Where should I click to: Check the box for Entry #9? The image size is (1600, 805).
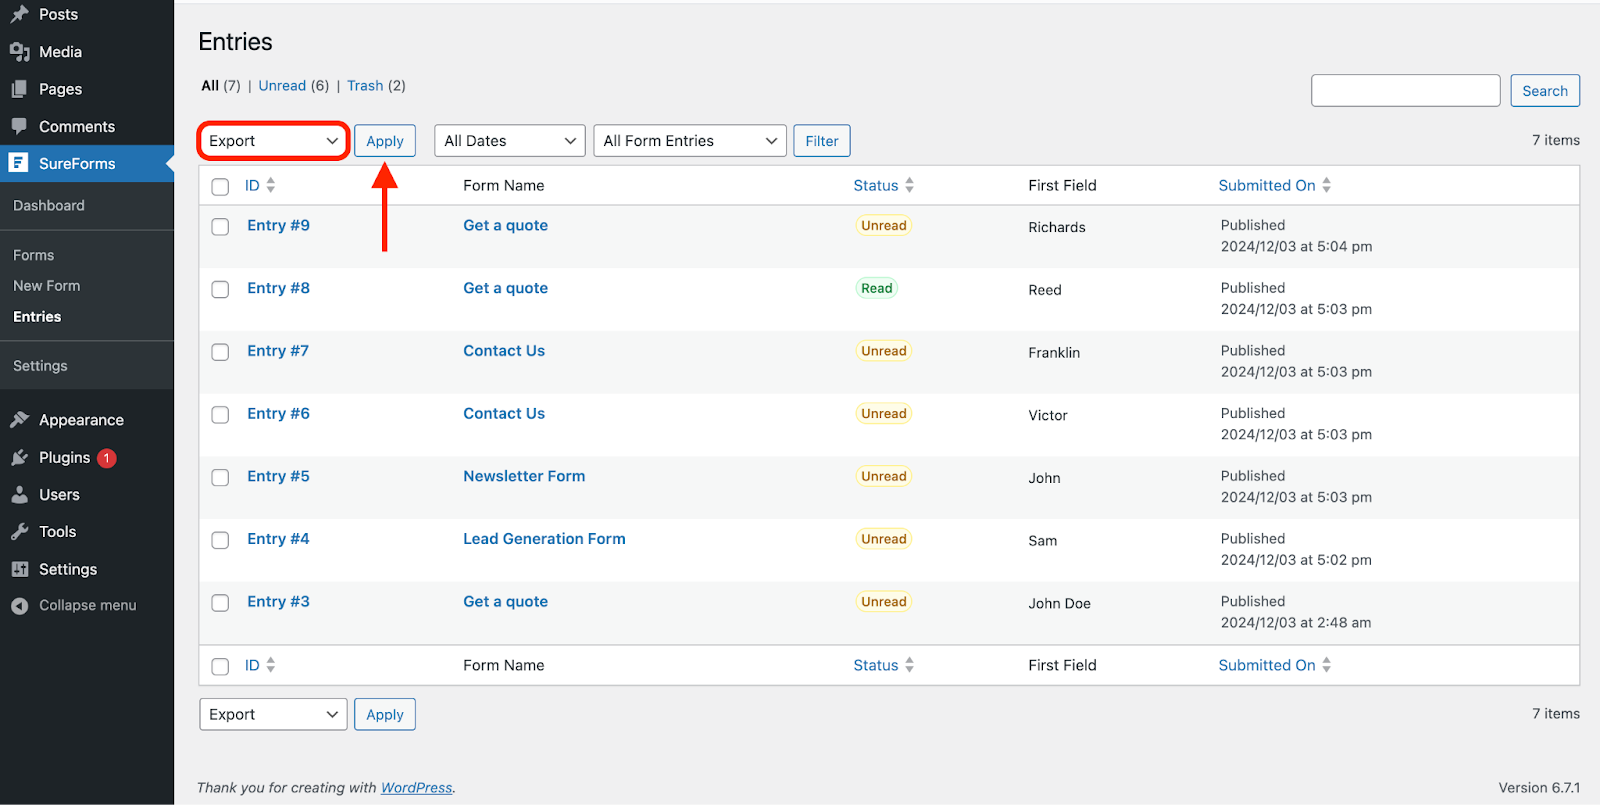[221, 227]
